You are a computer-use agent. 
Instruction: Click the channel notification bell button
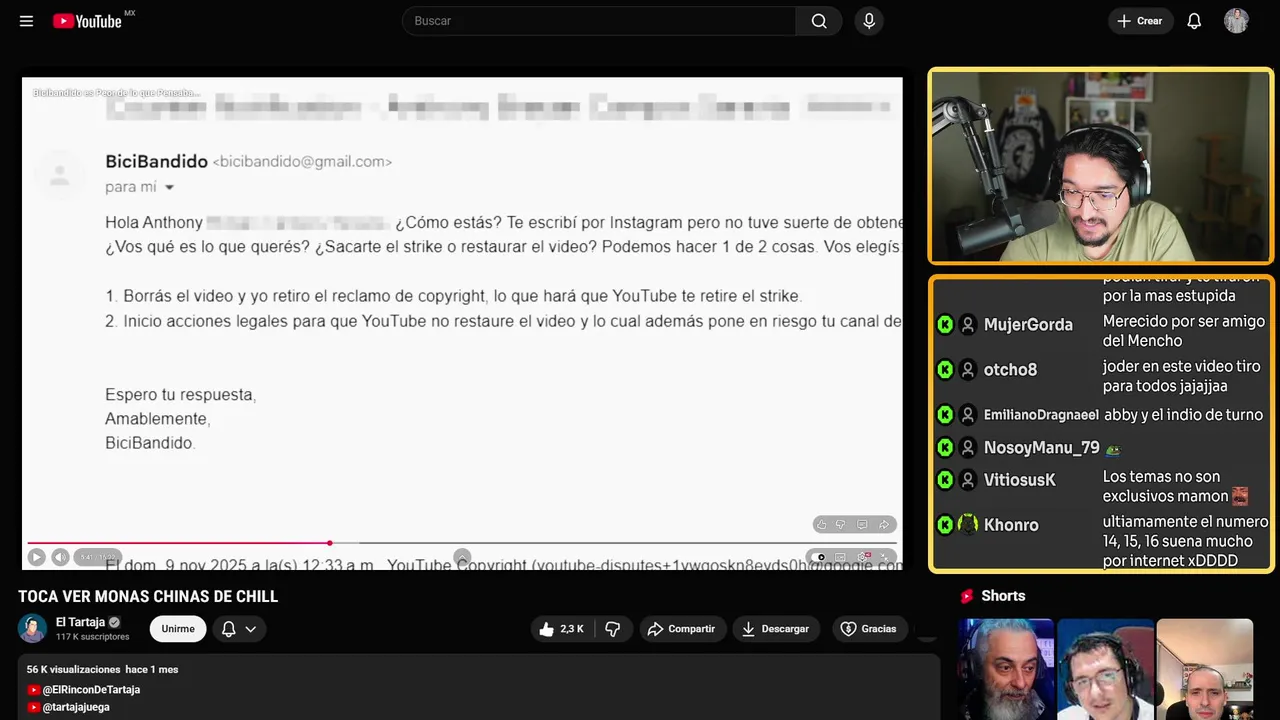(x=228, y=629)
